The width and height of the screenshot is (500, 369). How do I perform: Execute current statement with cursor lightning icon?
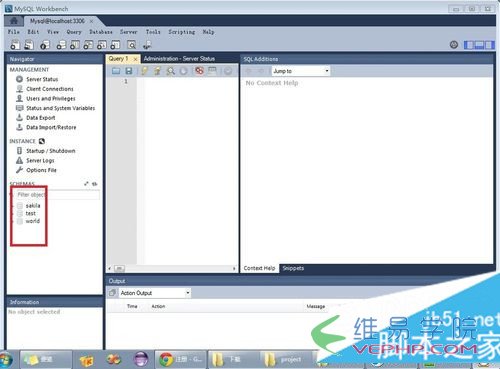[x=157, y=71]
